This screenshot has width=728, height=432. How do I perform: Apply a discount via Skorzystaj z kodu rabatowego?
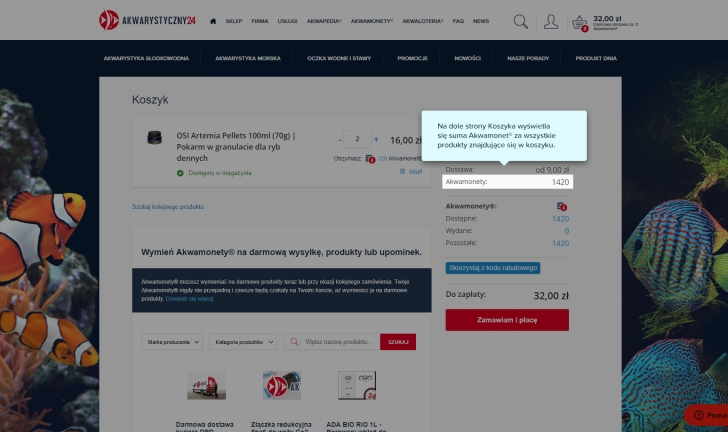493,268
